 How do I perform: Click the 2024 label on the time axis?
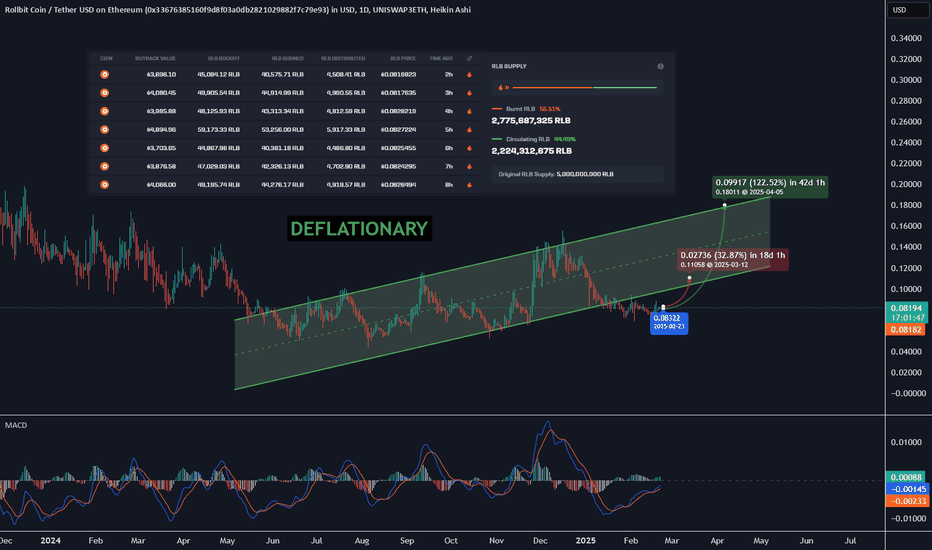pyautogui.click(x=51, y=540)
